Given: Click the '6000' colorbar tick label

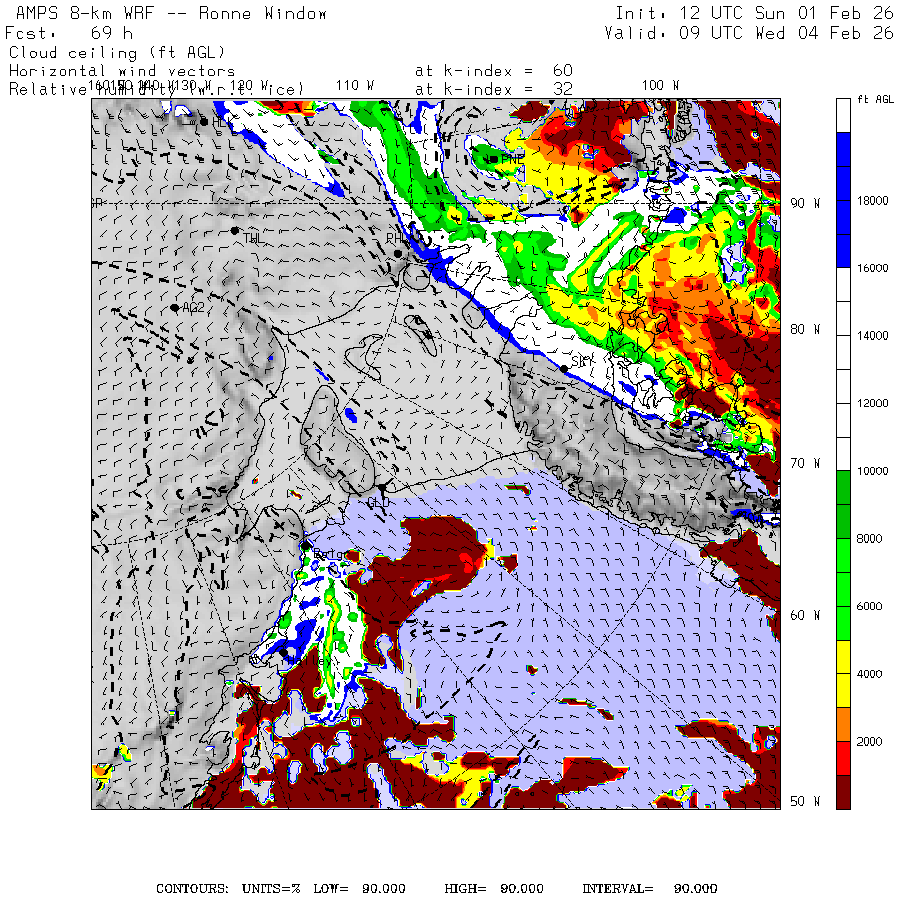Looking at the screenshot, I should click(x=869, y=607).
